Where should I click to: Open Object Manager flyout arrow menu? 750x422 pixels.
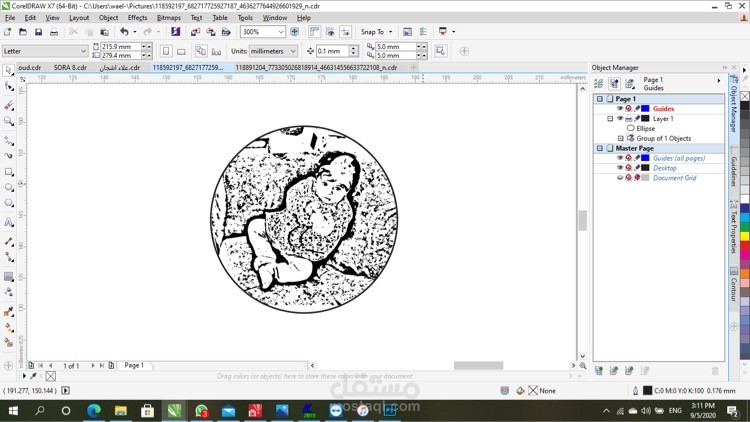coord(718,81)
